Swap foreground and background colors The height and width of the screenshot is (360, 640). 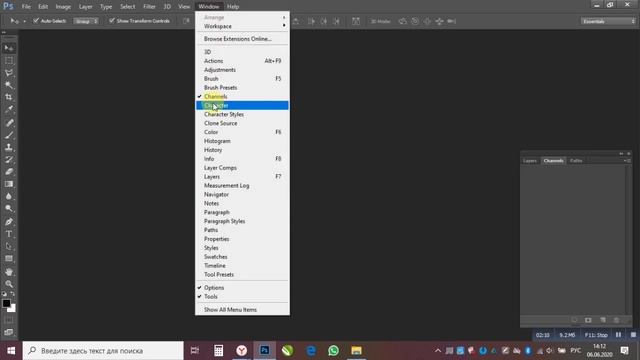pos(13,293)
